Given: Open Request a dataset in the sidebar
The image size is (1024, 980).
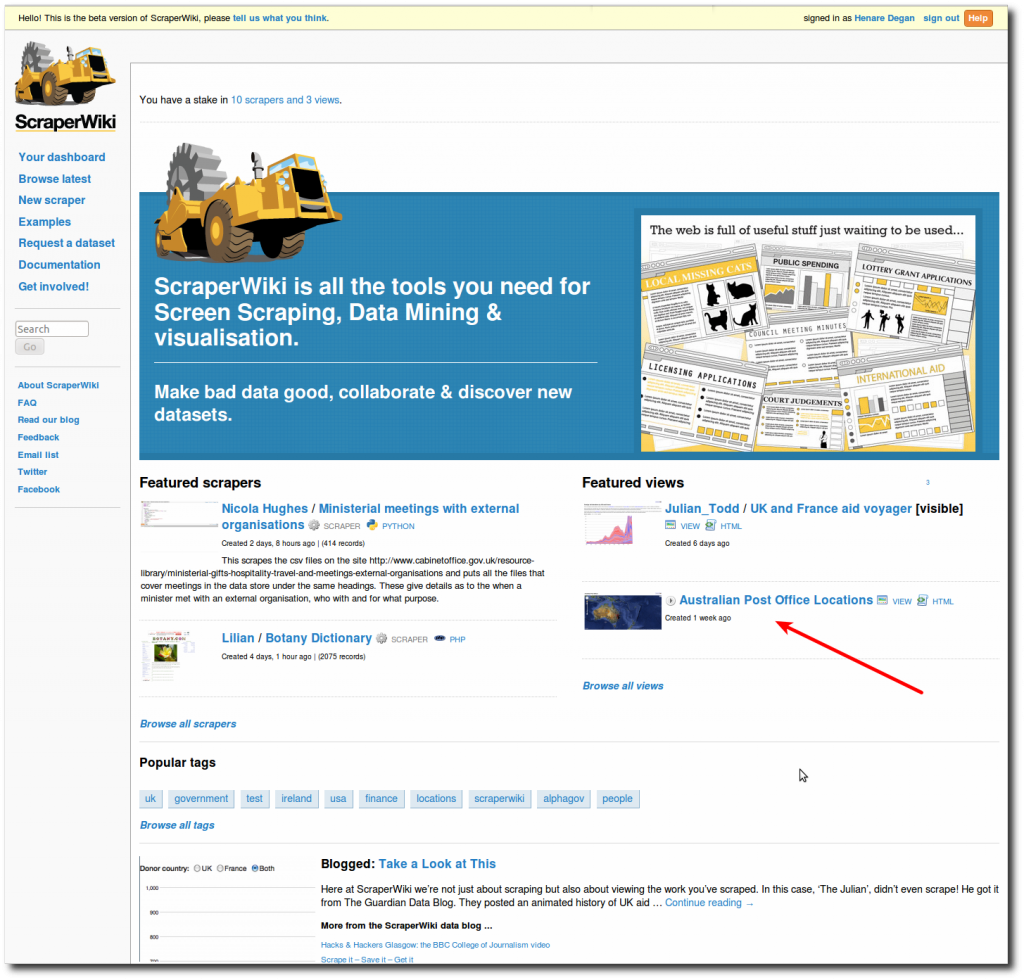Looking at the screenshot, I should [x=67, y=244].
